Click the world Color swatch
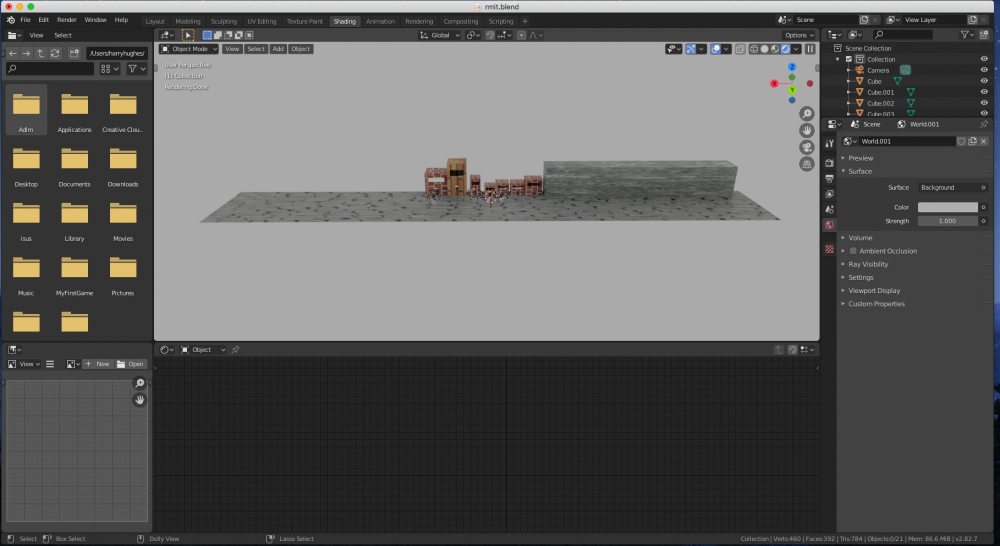 (948, 207)
